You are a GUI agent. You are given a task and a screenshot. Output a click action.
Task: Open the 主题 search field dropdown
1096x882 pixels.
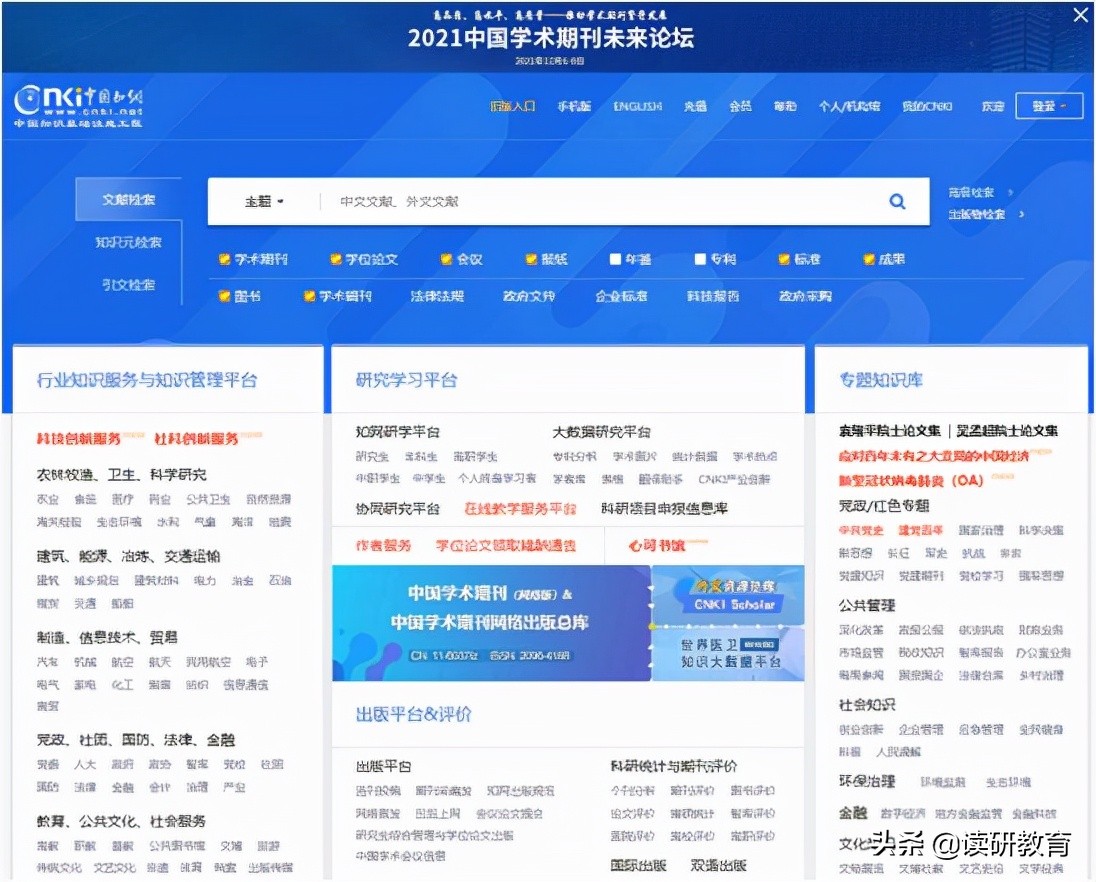(x=264, y=201)
